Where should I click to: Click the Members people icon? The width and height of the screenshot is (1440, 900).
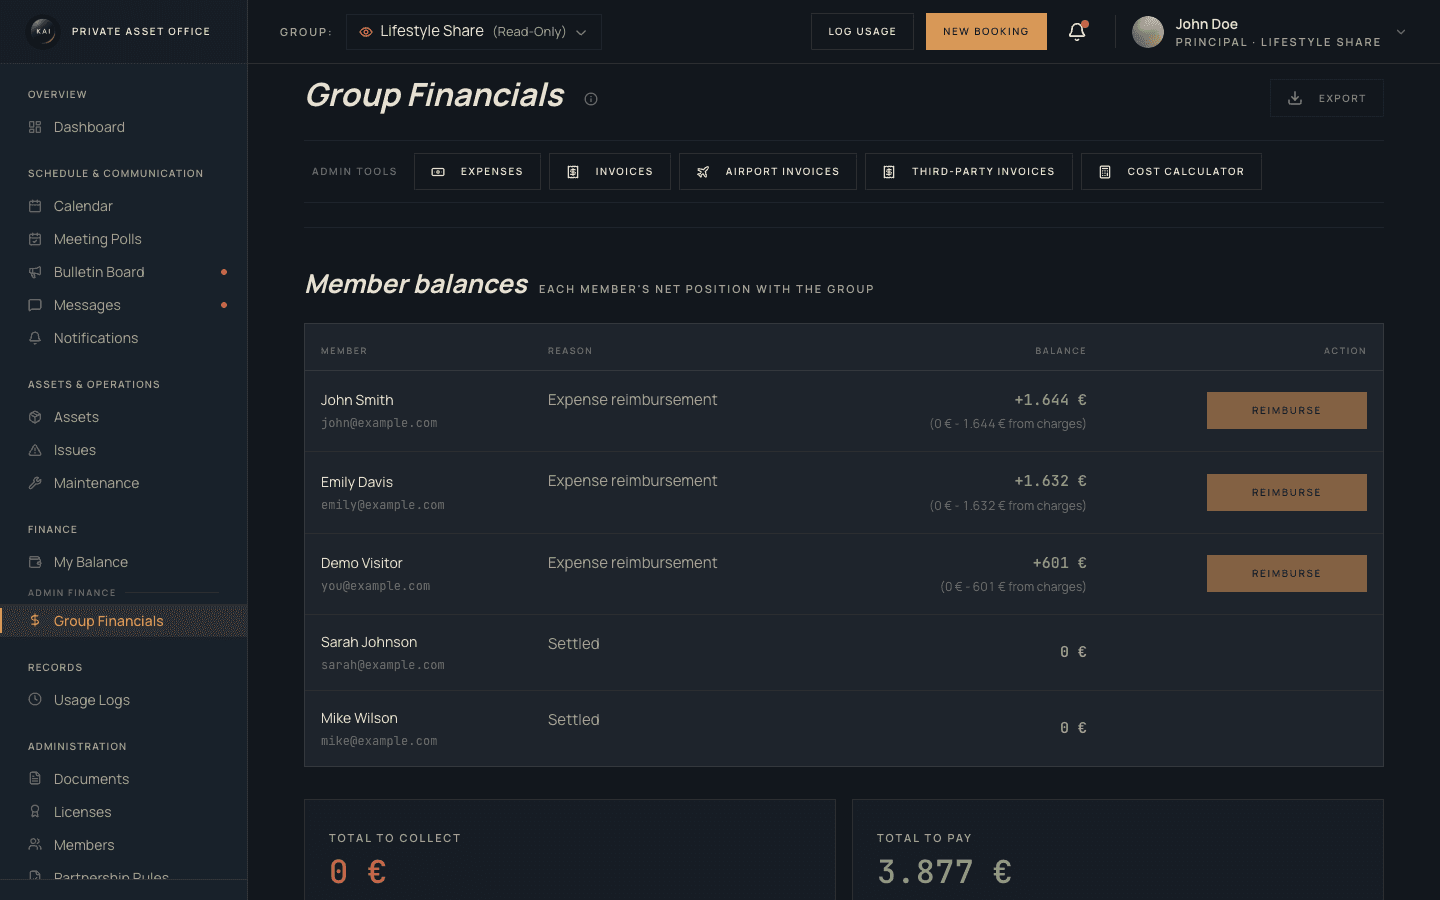click(x=35, y=845)
